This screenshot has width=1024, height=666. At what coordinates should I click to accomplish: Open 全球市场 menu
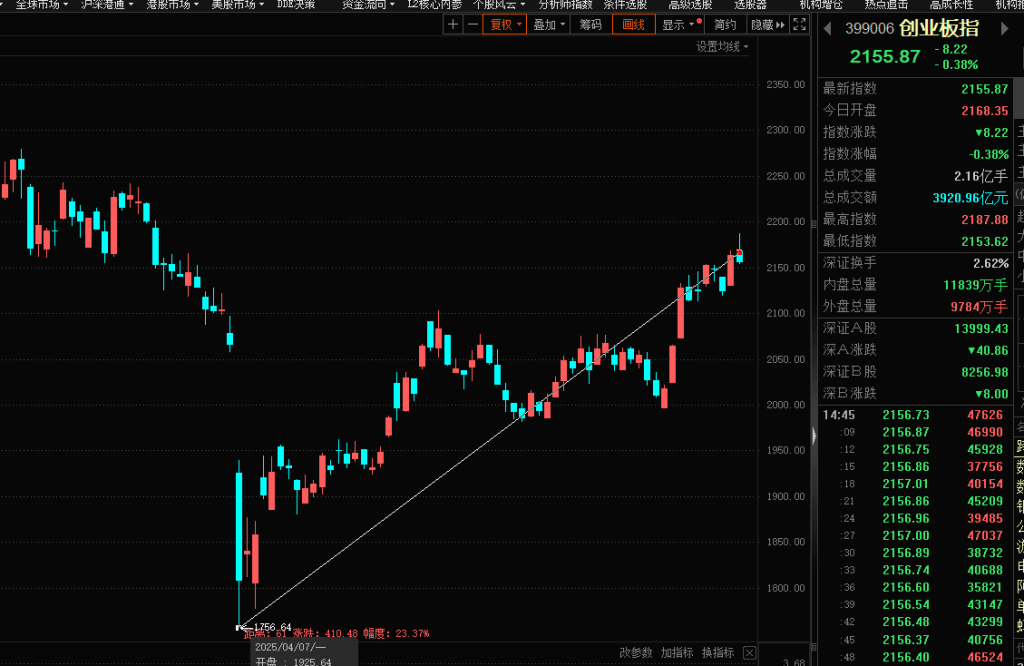tap(40, 5)
